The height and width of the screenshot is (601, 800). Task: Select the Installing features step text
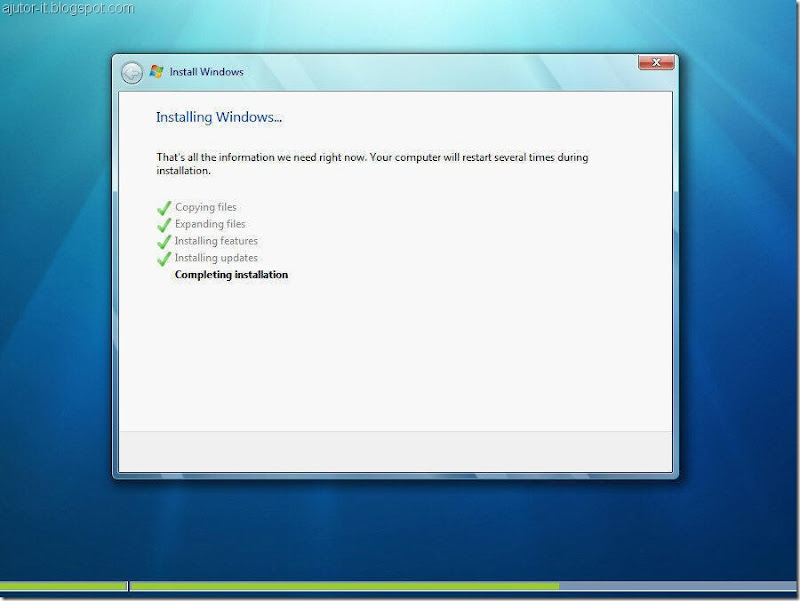point(216,241)
